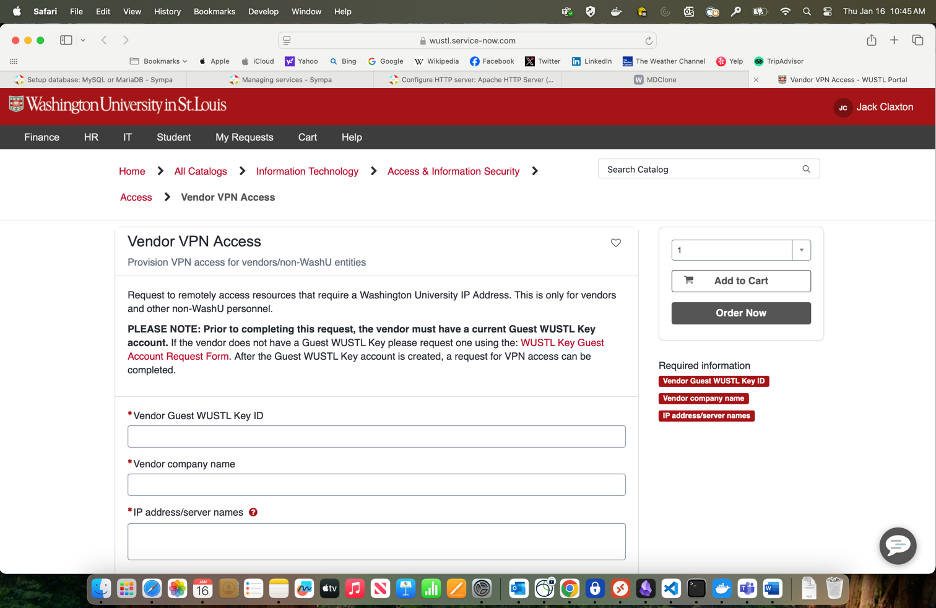Click the Wi-Fi icon in menu bar
936x608 pixels.
tap(785, 11)
